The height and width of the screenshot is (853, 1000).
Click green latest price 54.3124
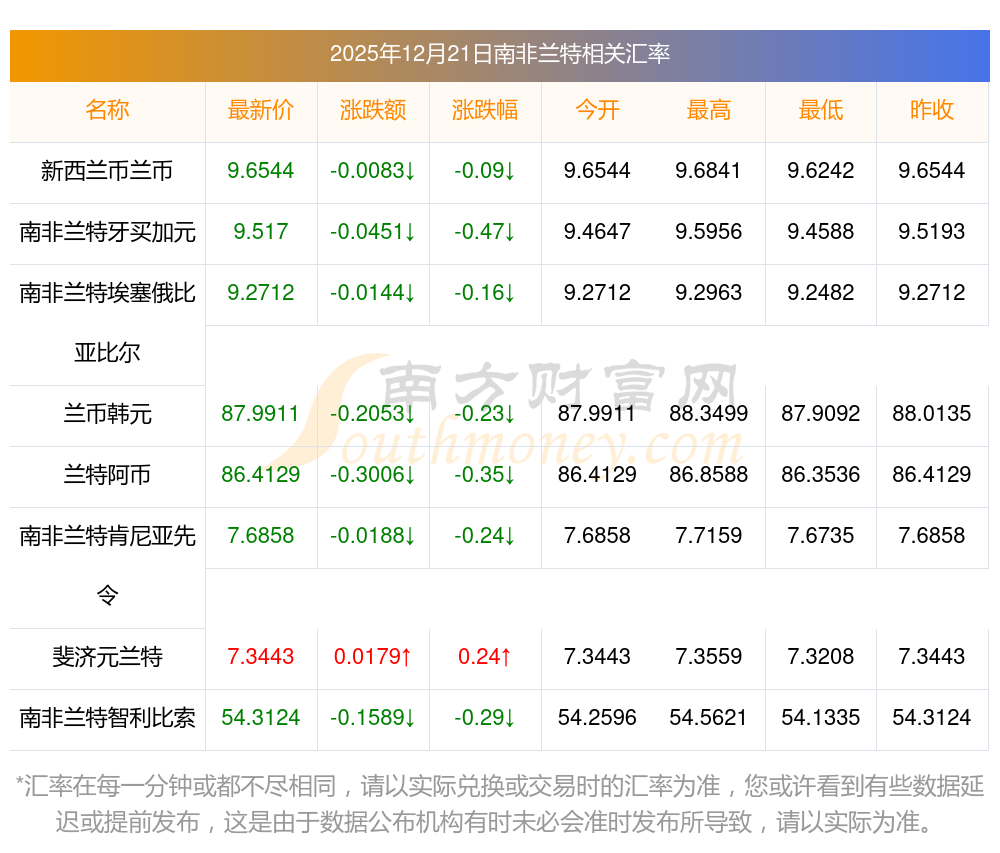coord(260,718)
